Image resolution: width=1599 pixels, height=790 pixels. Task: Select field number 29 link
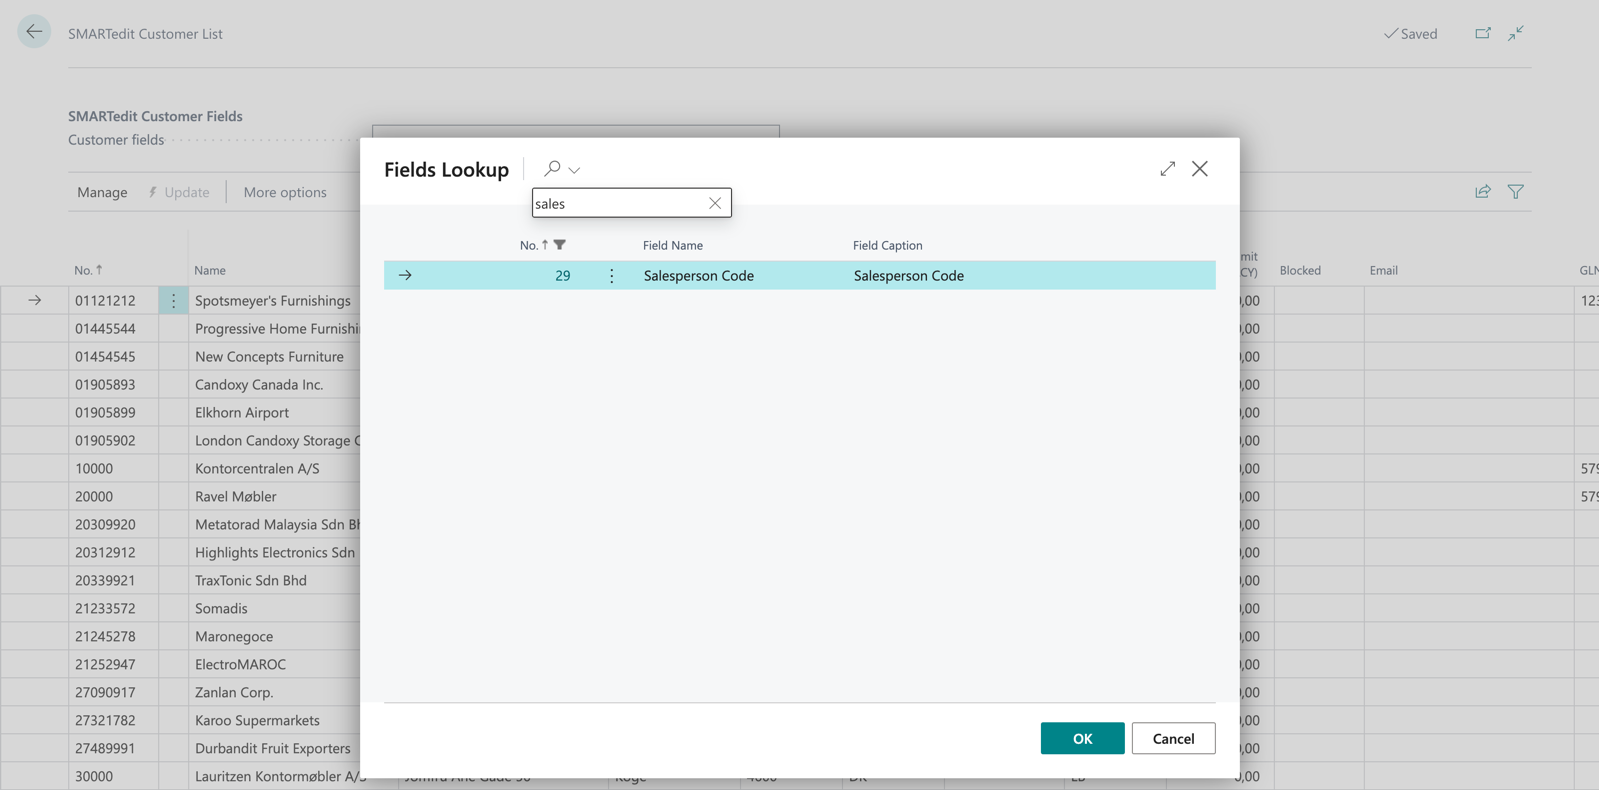pos(562,276)
